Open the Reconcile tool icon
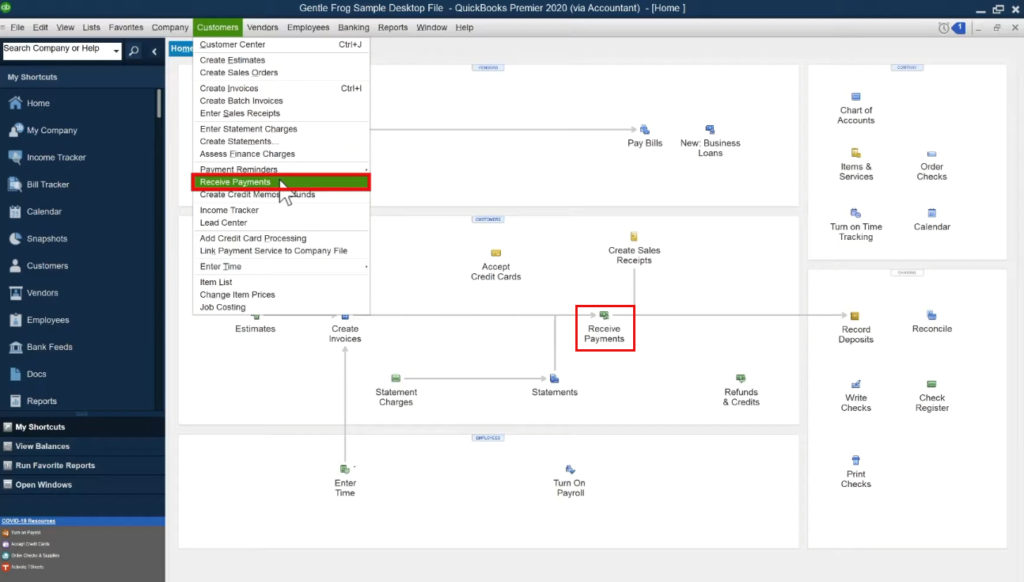 point(931,320)
